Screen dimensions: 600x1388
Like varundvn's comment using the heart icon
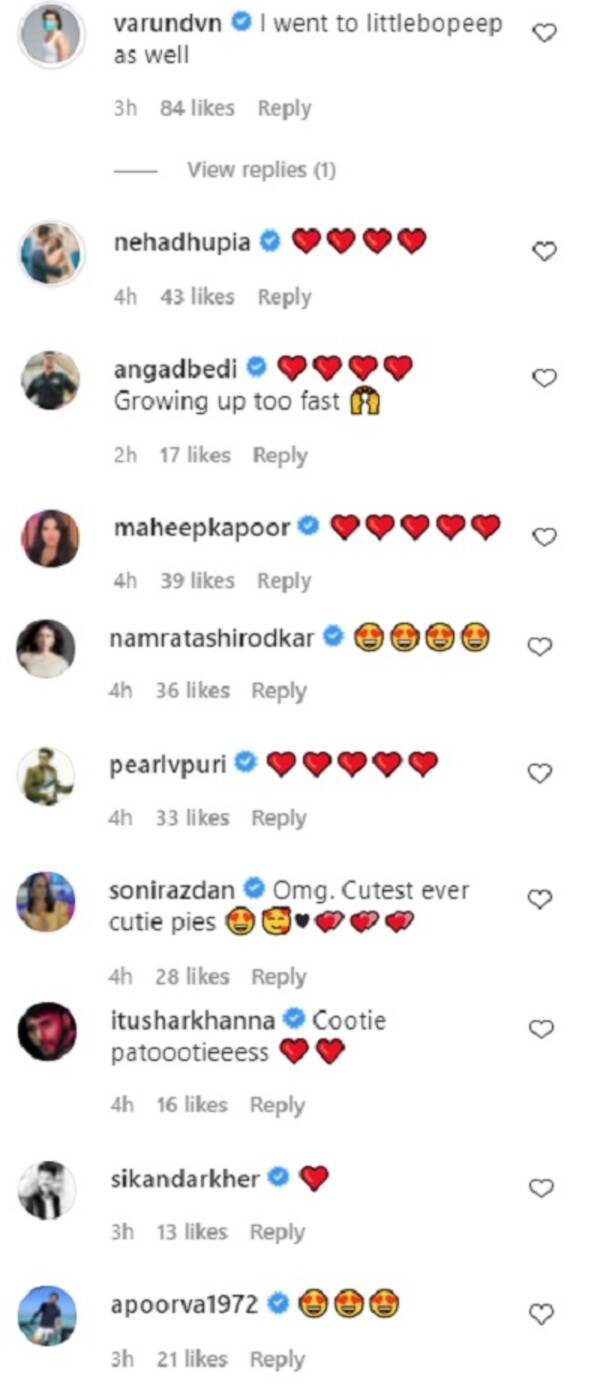pyautogui.click(x=543, y=33)
